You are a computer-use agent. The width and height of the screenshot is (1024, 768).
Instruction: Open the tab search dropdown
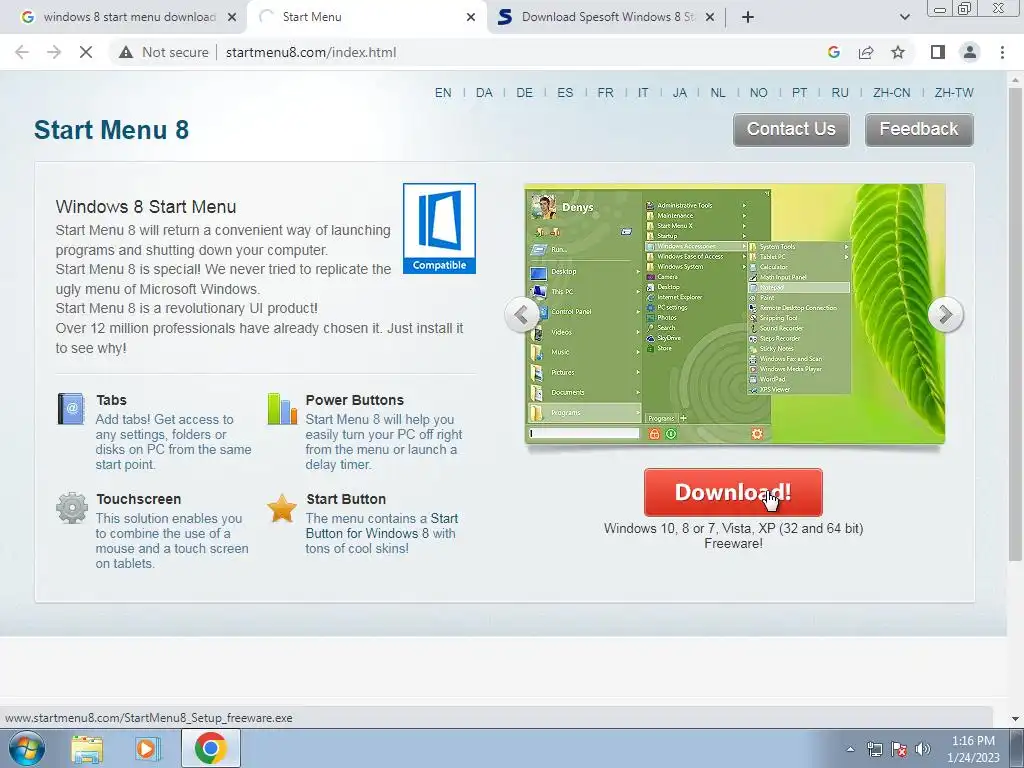pos(904,17)
